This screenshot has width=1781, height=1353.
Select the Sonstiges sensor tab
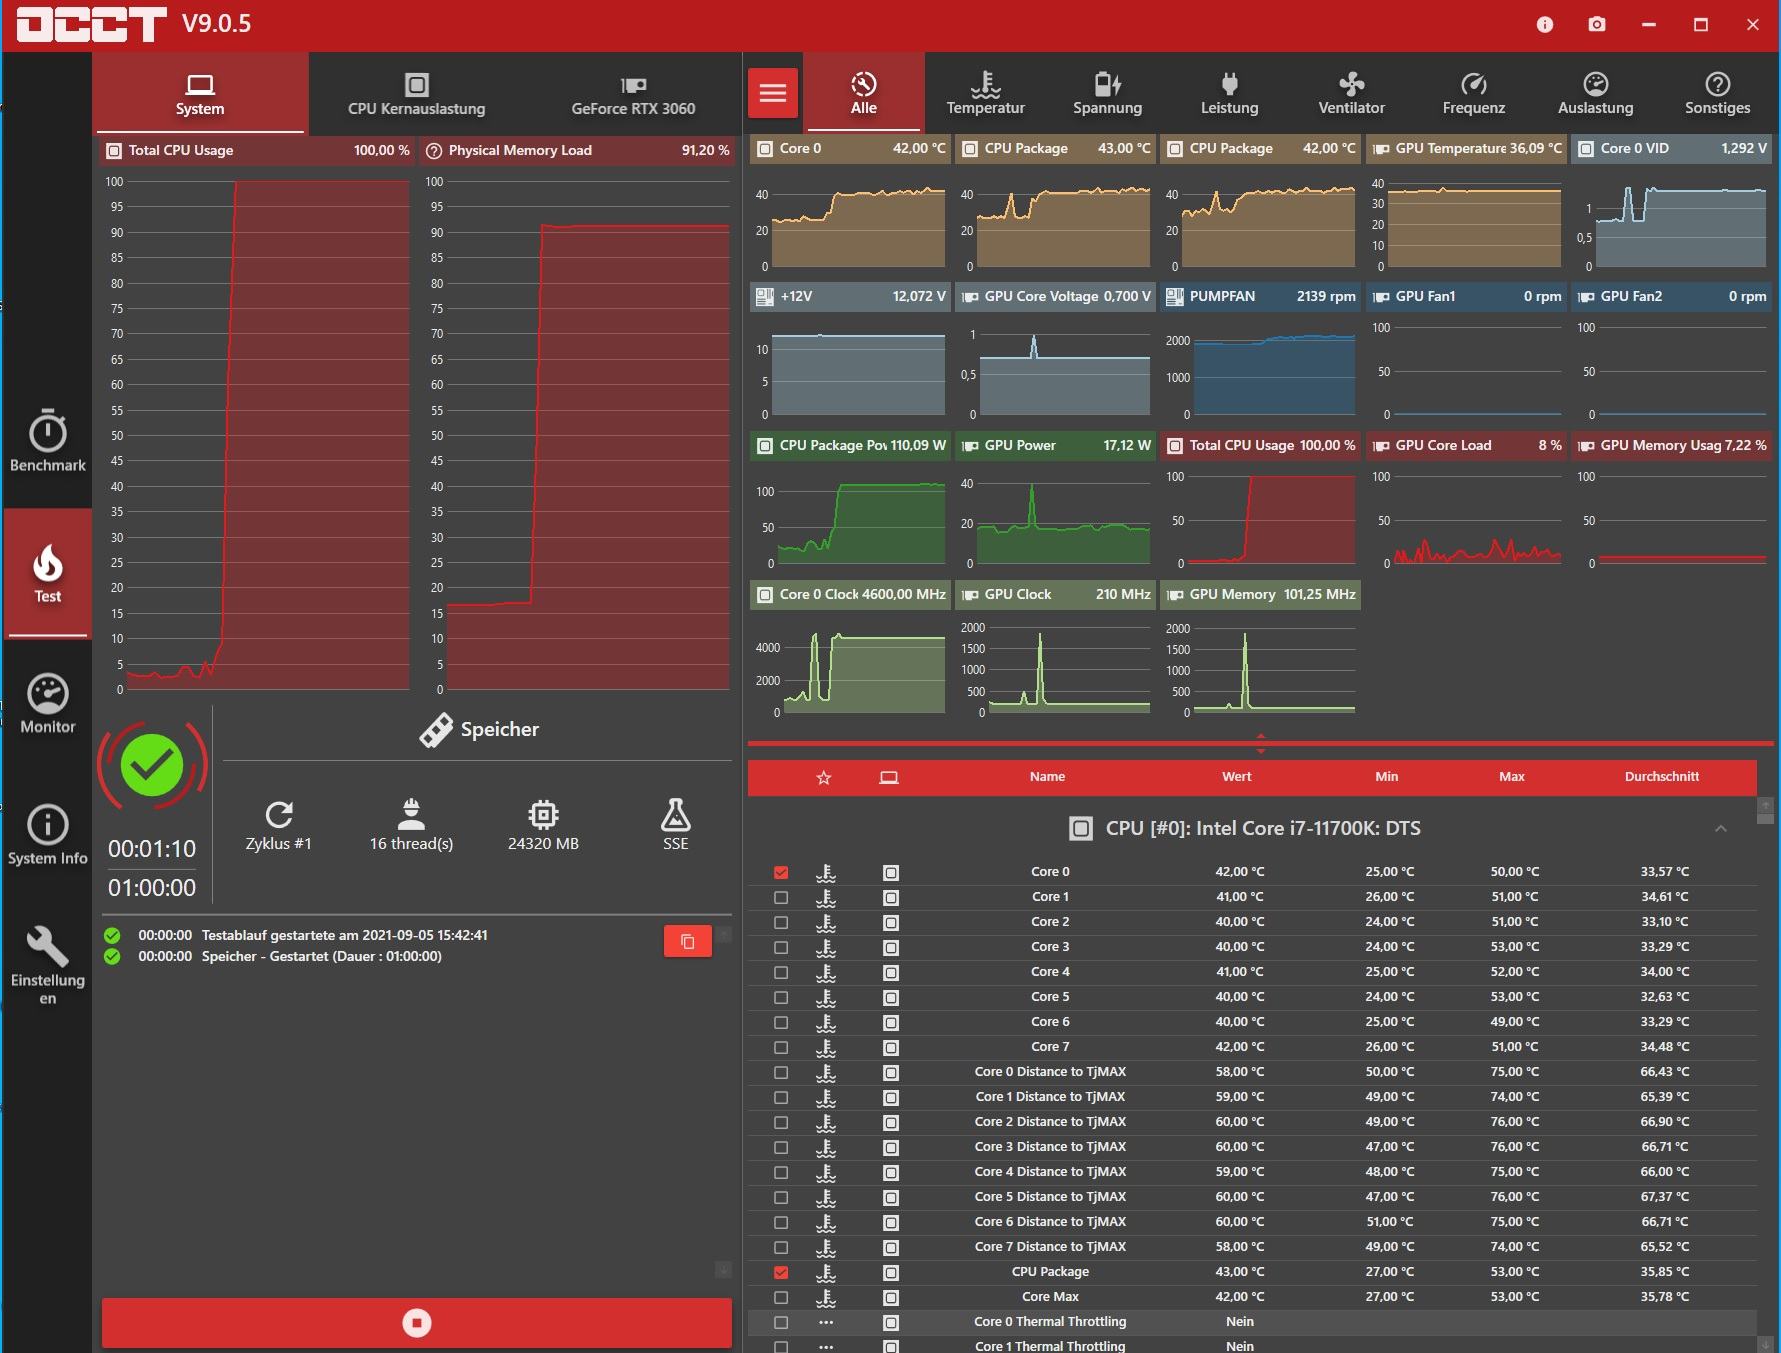(1718, 94)
